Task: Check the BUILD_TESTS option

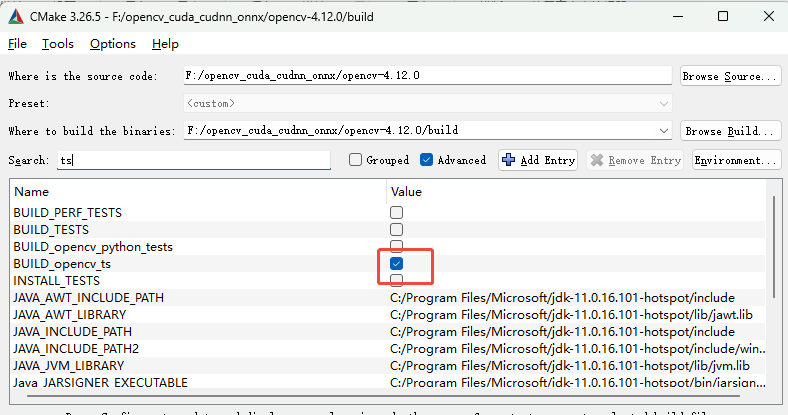Action: 397,230
